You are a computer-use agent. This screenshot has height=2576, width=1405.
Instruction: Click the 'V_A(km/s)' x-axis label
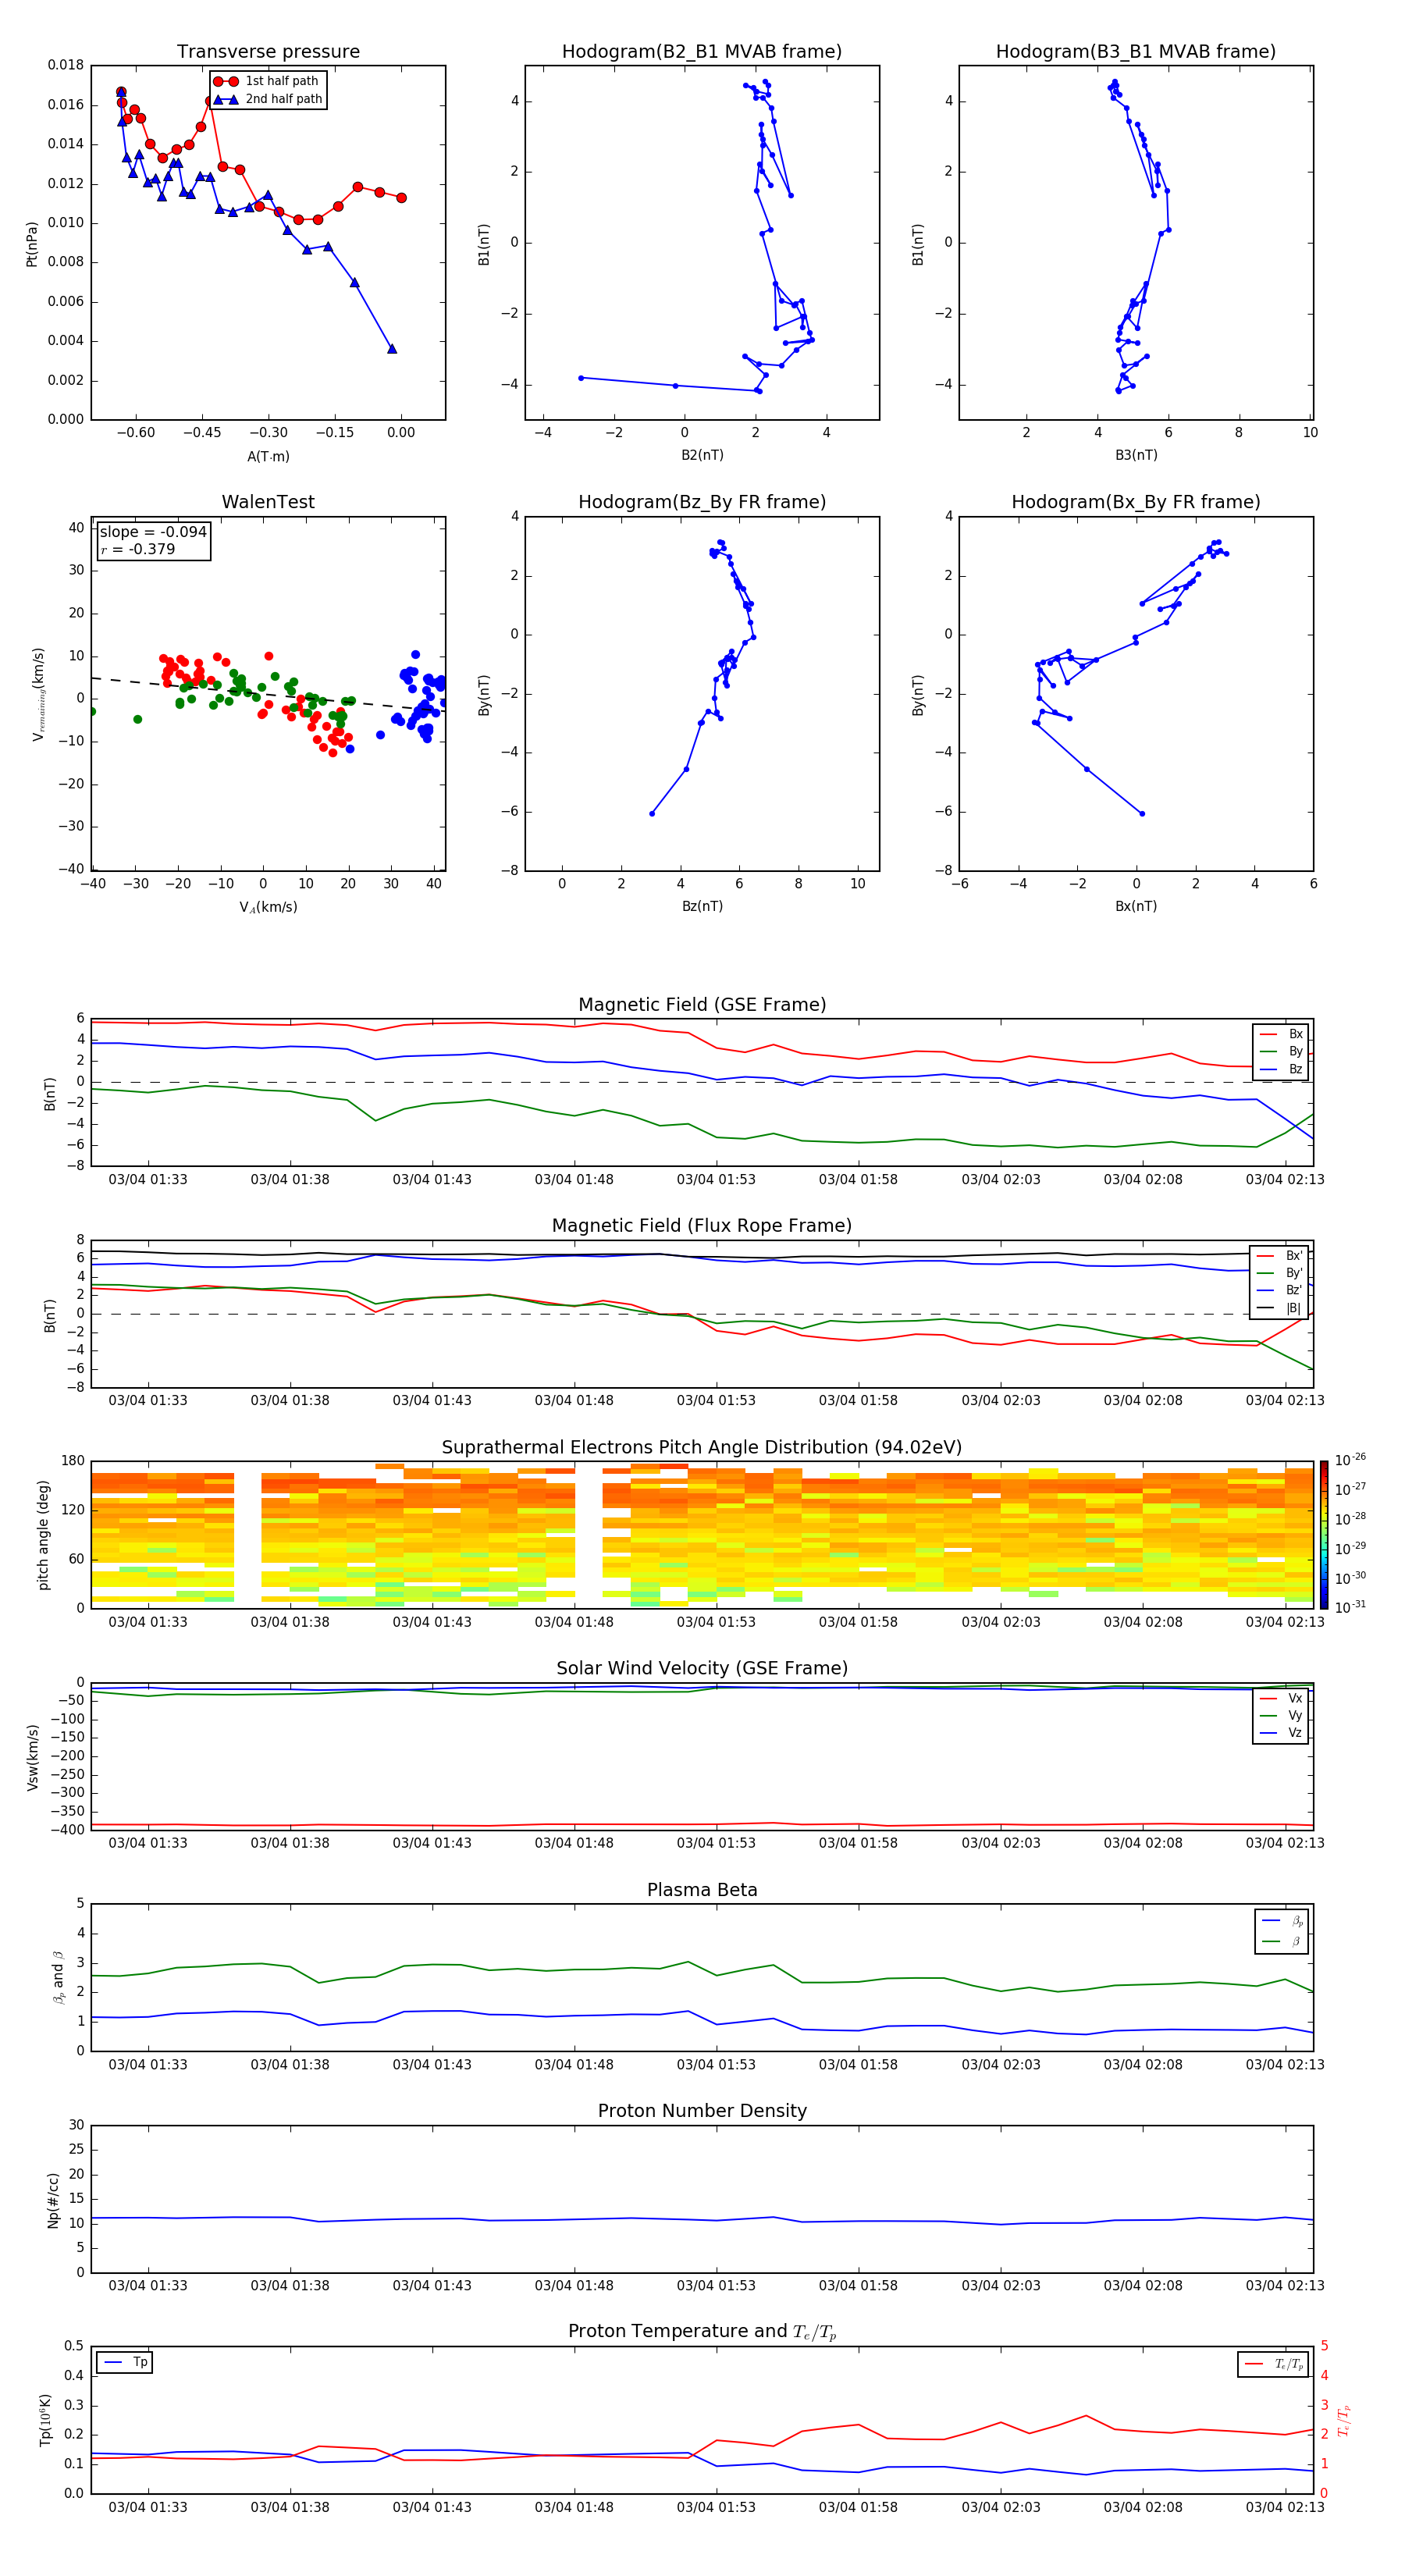pyautogui.click(x=268, y=907)
